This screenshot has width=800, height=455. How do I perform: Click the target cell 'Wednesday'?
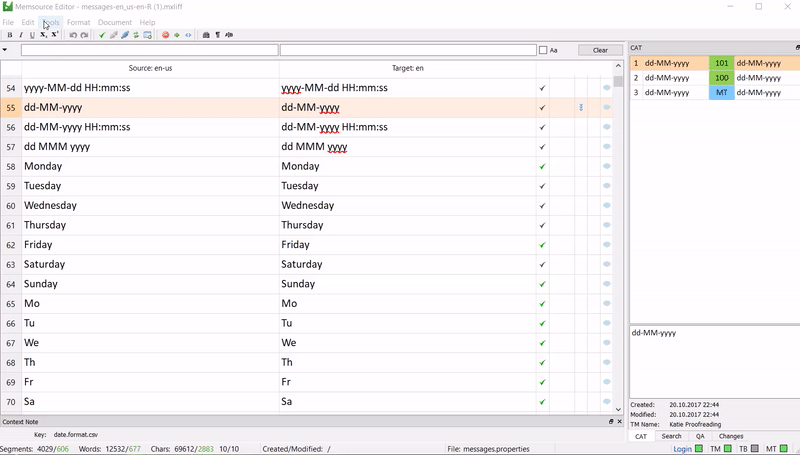[x=407, y=206]
